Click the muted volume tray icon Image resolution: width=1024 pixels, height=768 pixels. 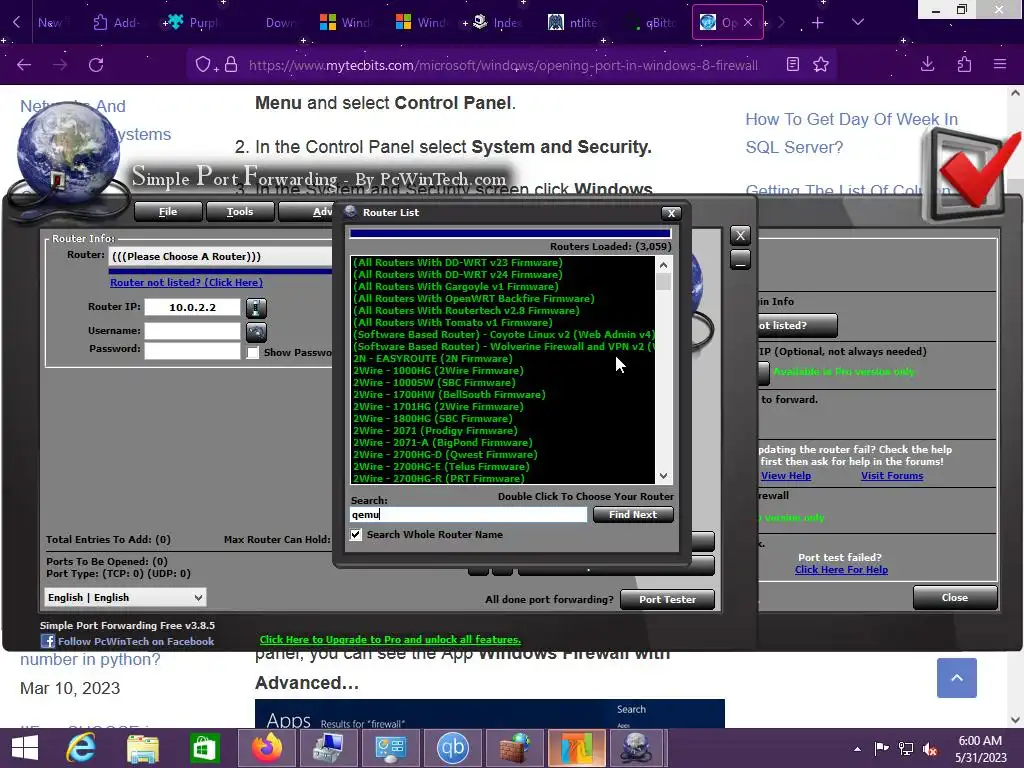point(930,749)
